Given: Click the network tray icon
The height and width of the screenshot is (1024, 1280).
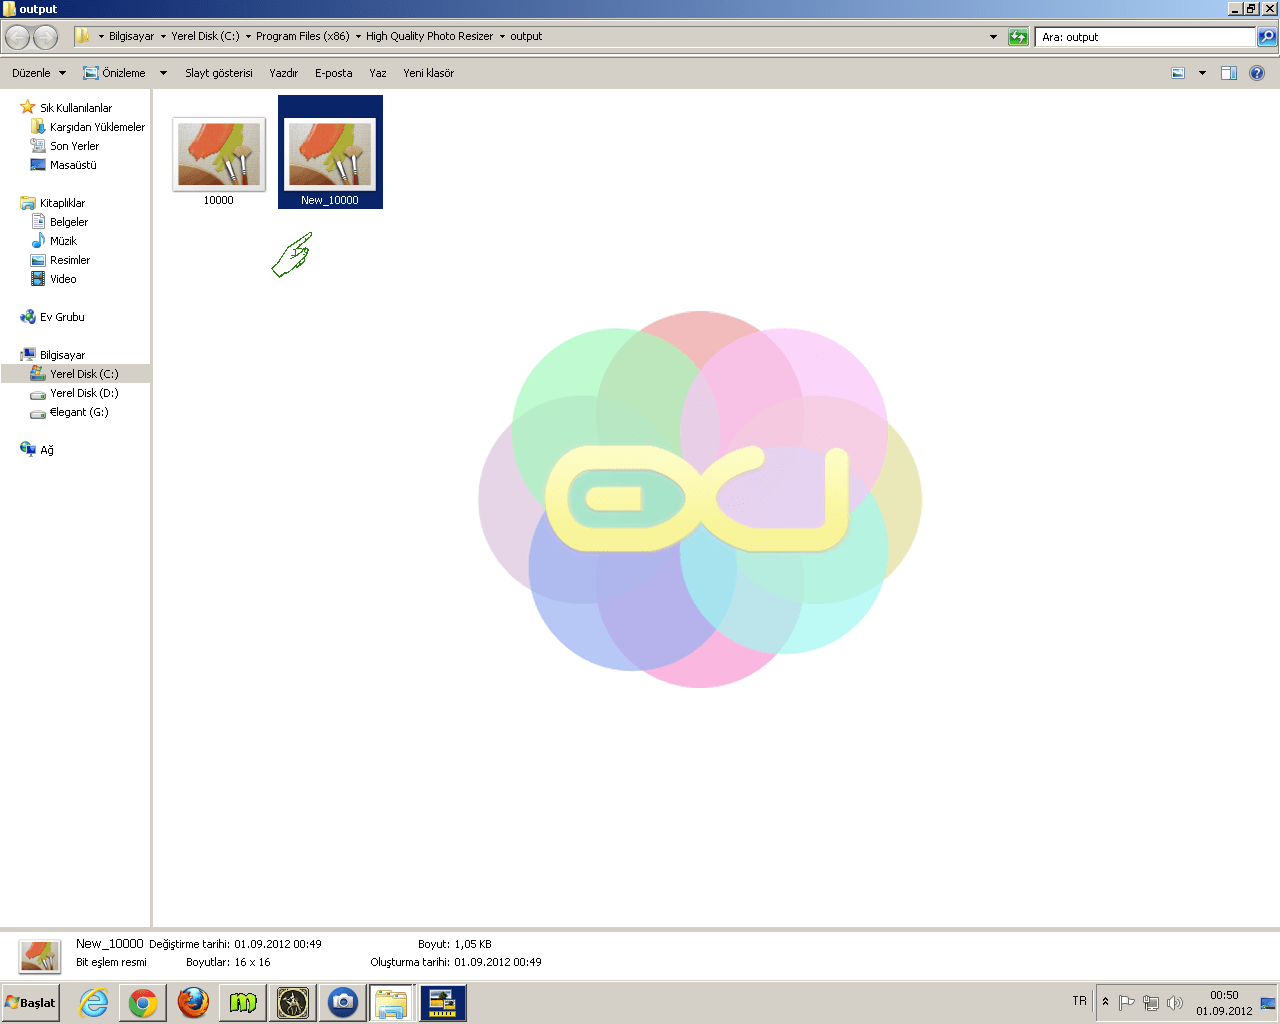Looking at the screenshot, I should click(x=1151, y=1003).
